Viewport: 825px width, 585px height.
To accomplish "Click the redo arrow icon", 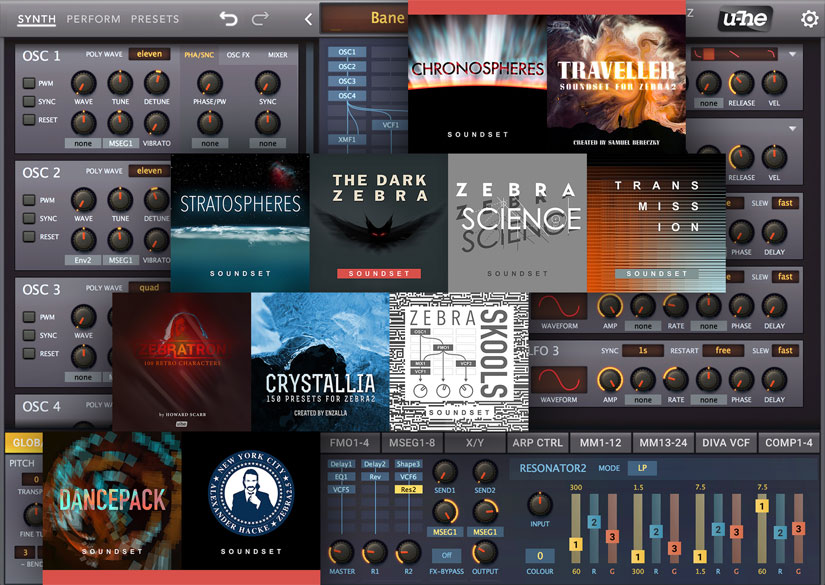I will click(261, 19).
